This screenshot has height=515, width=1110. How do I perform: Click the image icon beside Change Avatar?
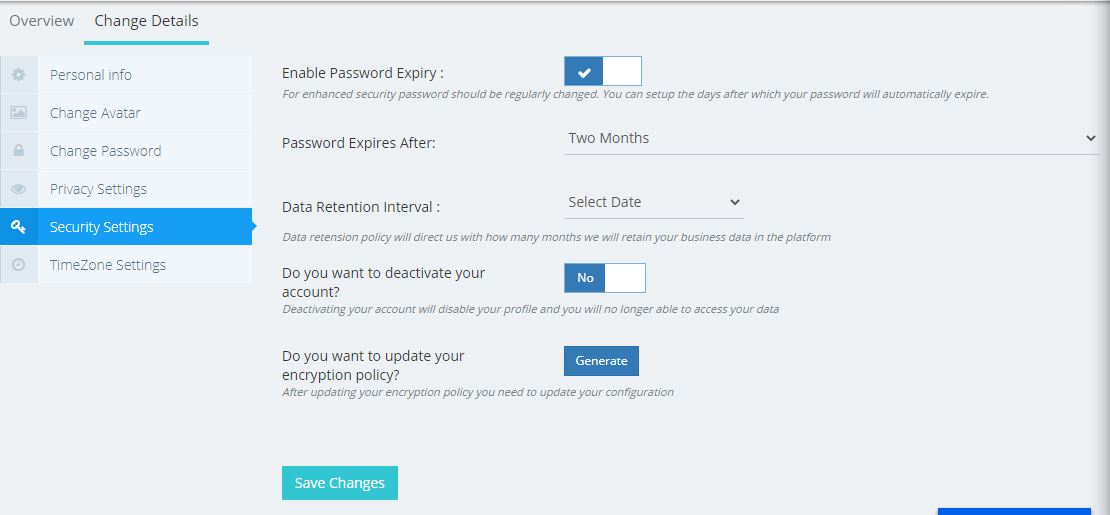coord(18,113)
